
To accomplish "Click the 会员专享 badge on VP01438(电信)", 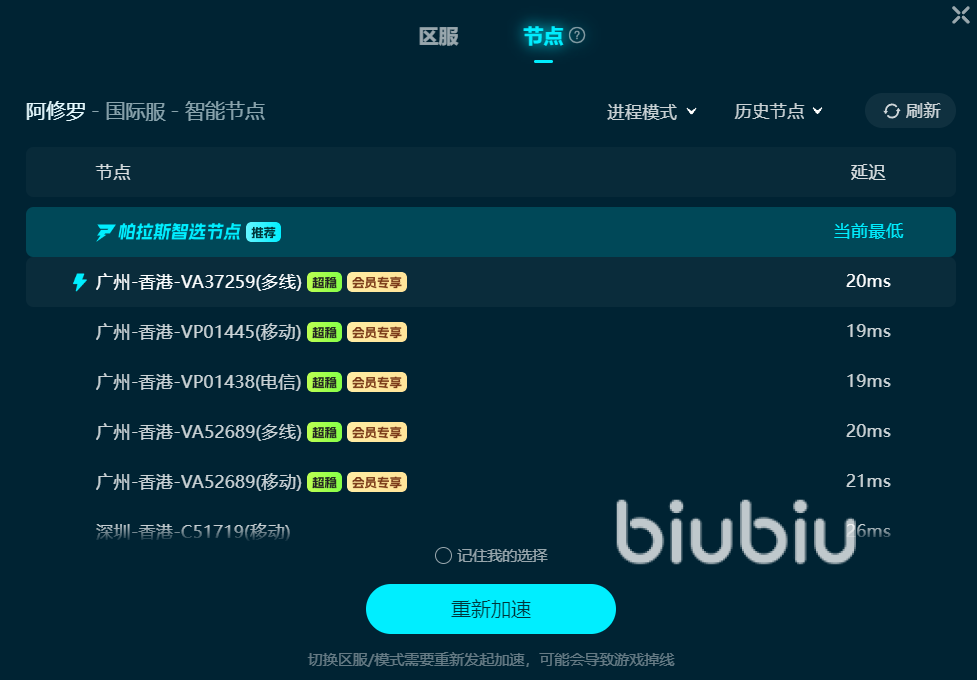I will [x=377, y=382].
